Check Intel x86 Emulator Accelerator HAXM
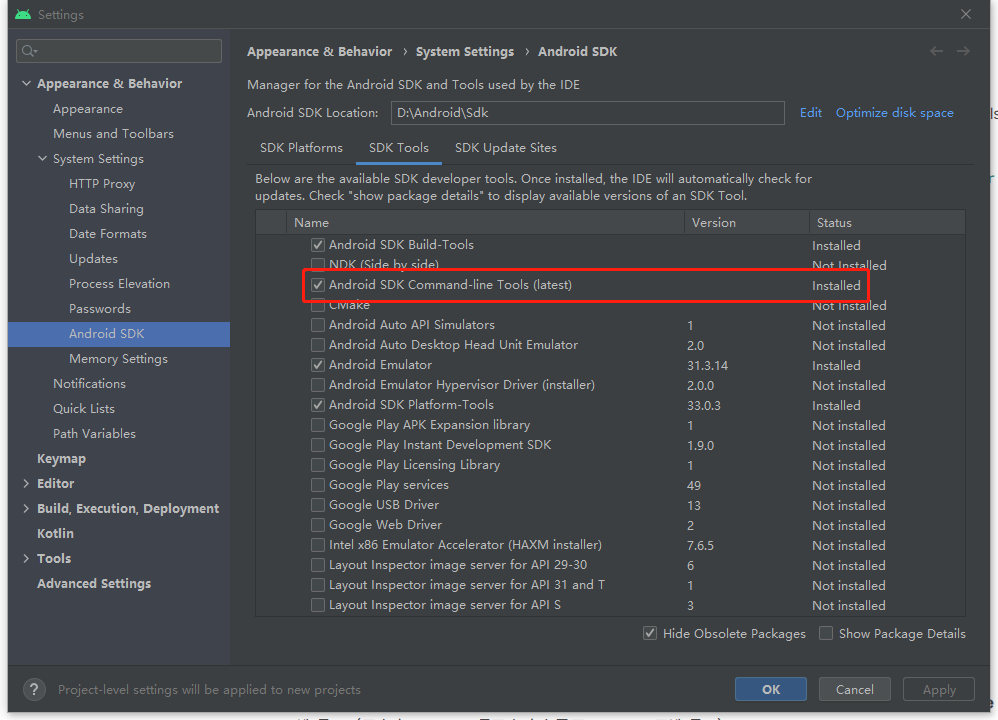 tap(318, 546)
